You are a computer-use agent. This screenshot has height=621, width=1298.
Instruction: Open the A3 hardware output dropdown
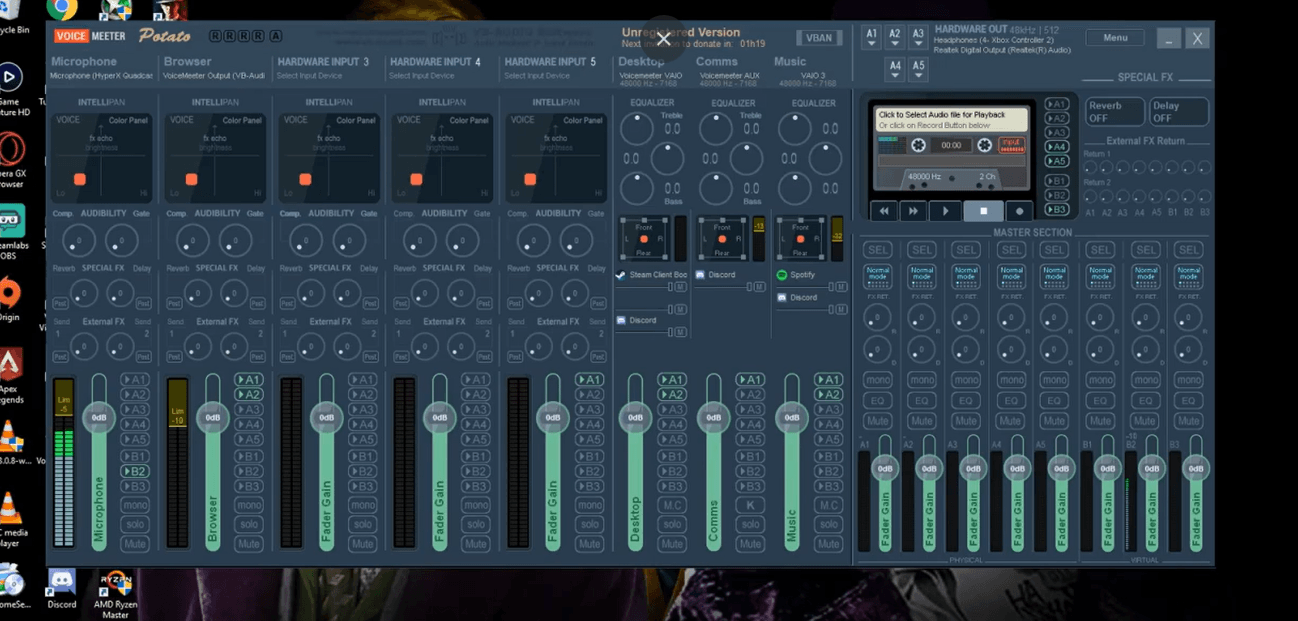point(918,38)
